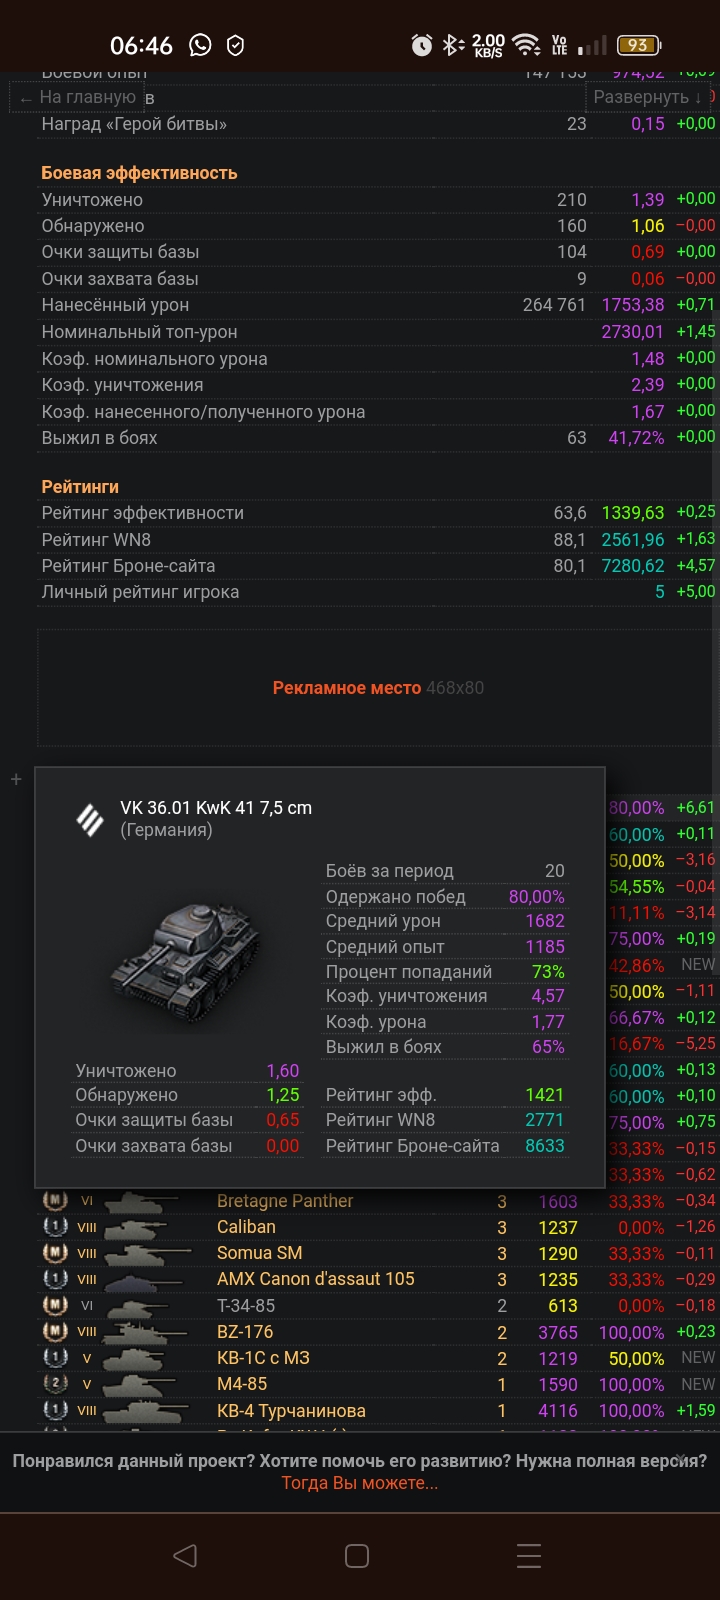The height and width of the screenshot is (1600, 720).
Task: Open the Caliban tank name link
Action: pos(246,1227)
